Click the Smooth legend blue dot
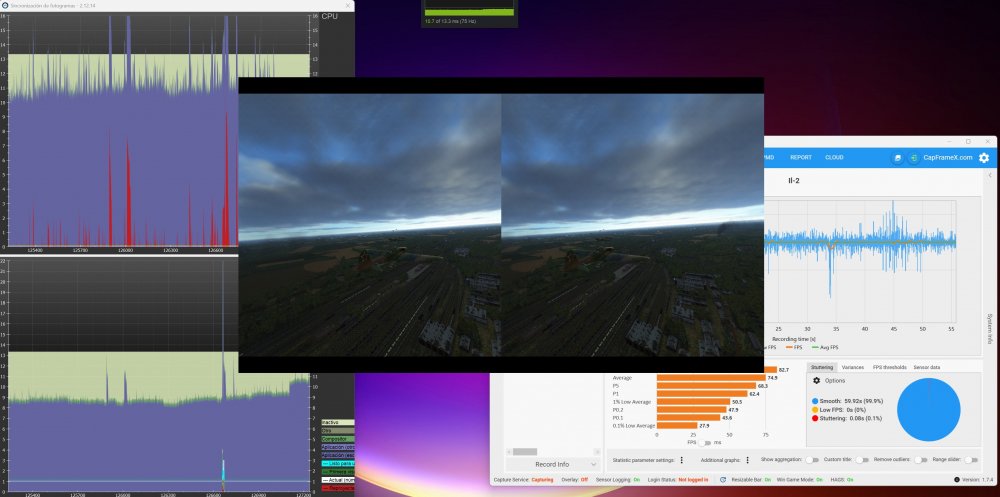This screenshot has width=1000, height=497. 815,401
